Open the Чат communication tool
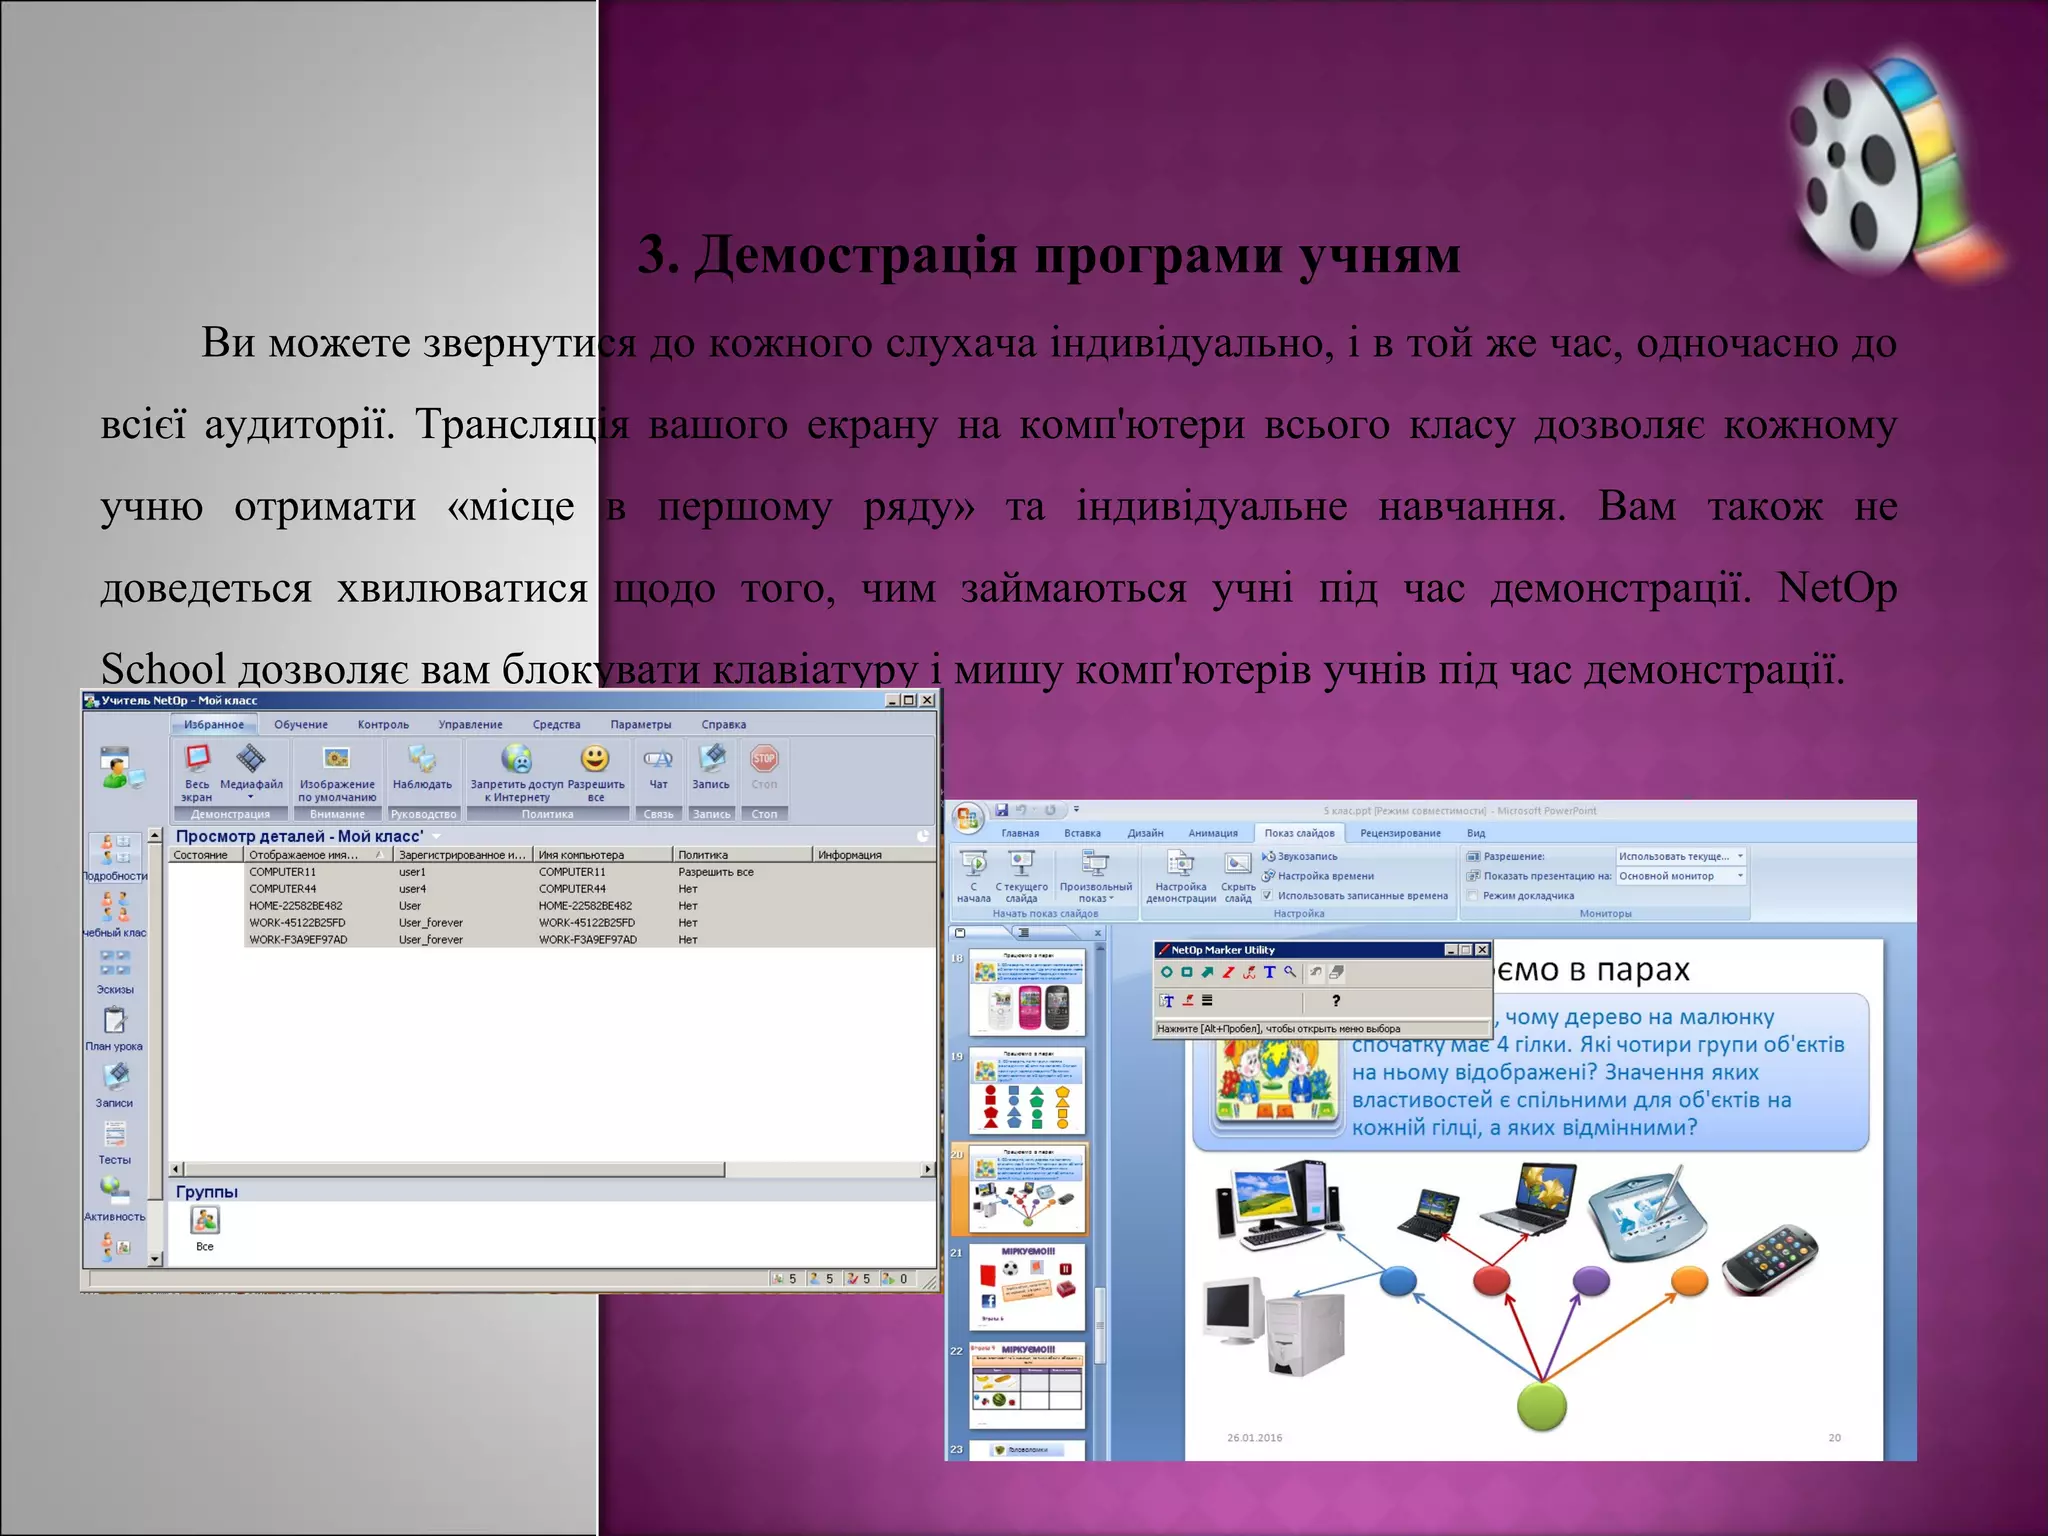The image size is (2048, 1536). 658,760
